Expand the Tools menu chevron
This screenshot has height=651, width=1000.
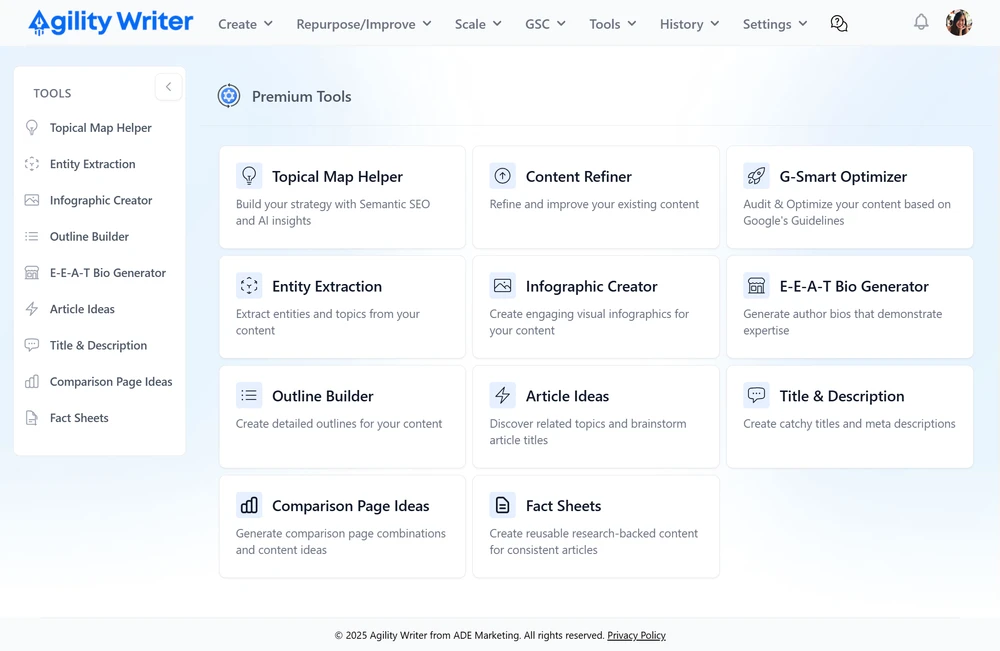click(632, 24)
